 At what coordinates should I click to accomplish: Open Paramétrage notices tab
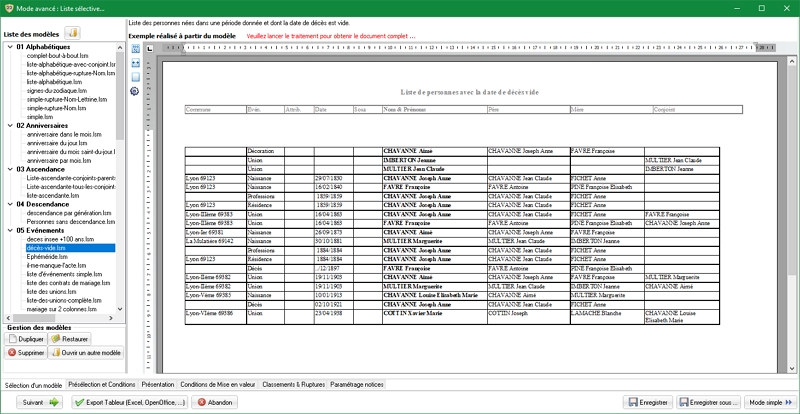(357, 384)
